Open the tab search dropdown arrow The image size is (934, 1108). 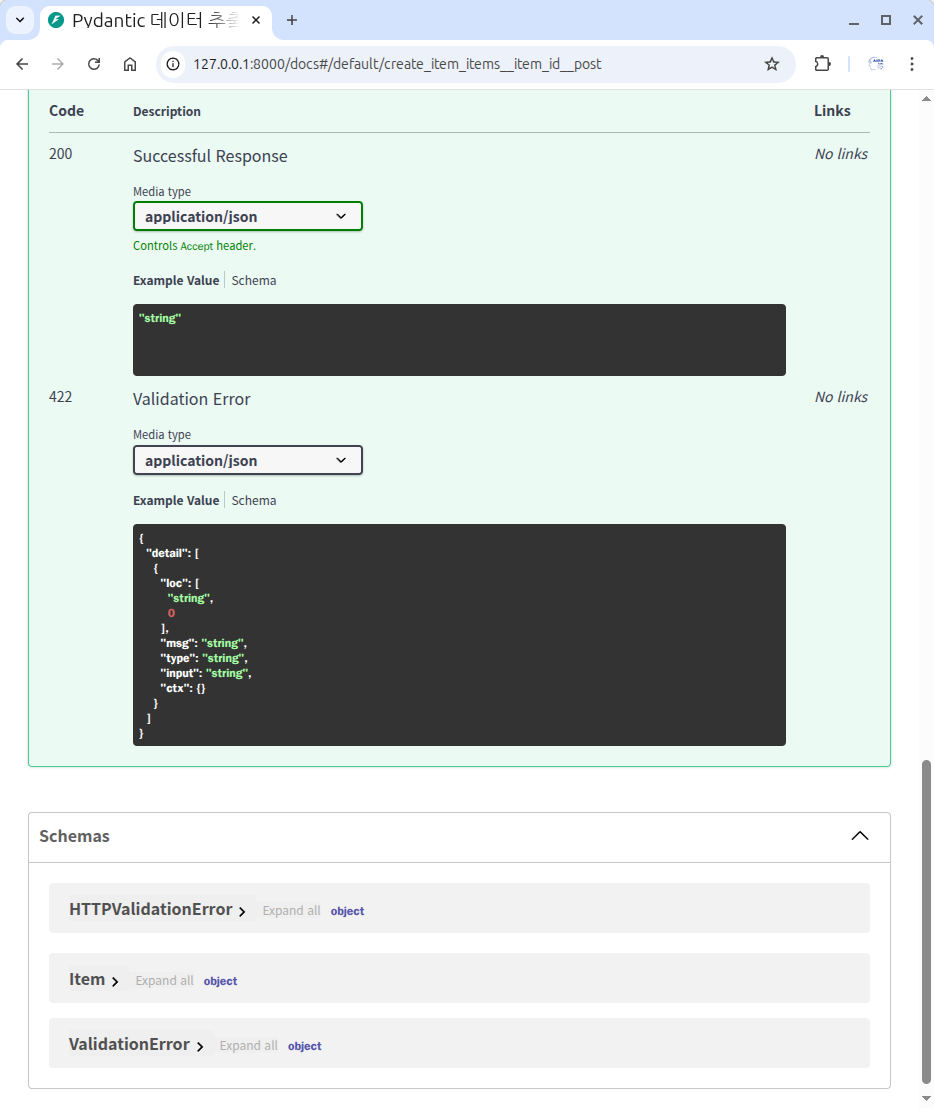coord(20,20)
